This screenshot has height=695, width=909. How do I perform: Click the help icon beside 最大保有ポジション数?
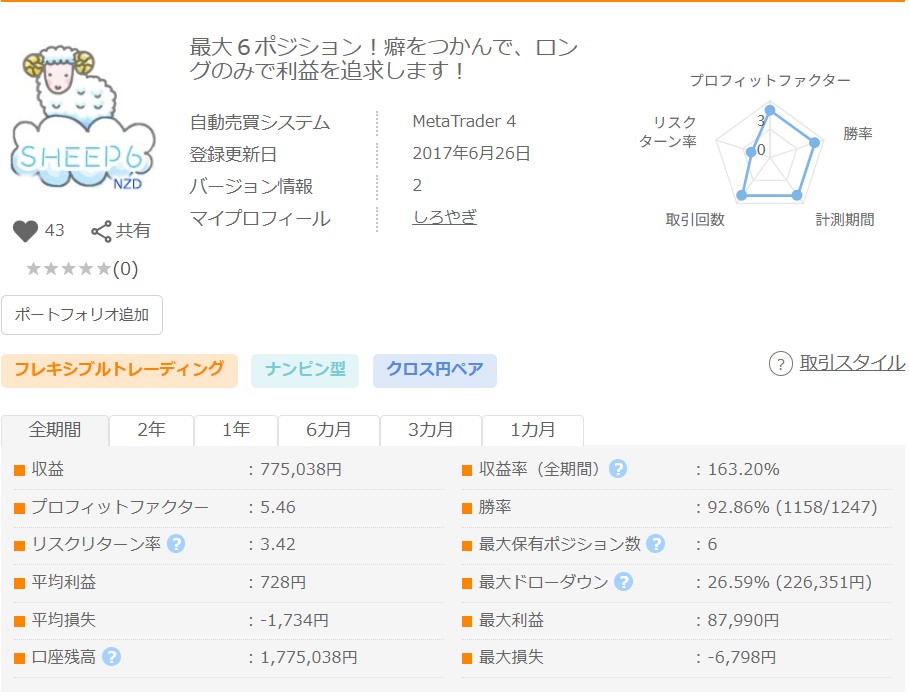pyautogui.click(x=655, y=544)
